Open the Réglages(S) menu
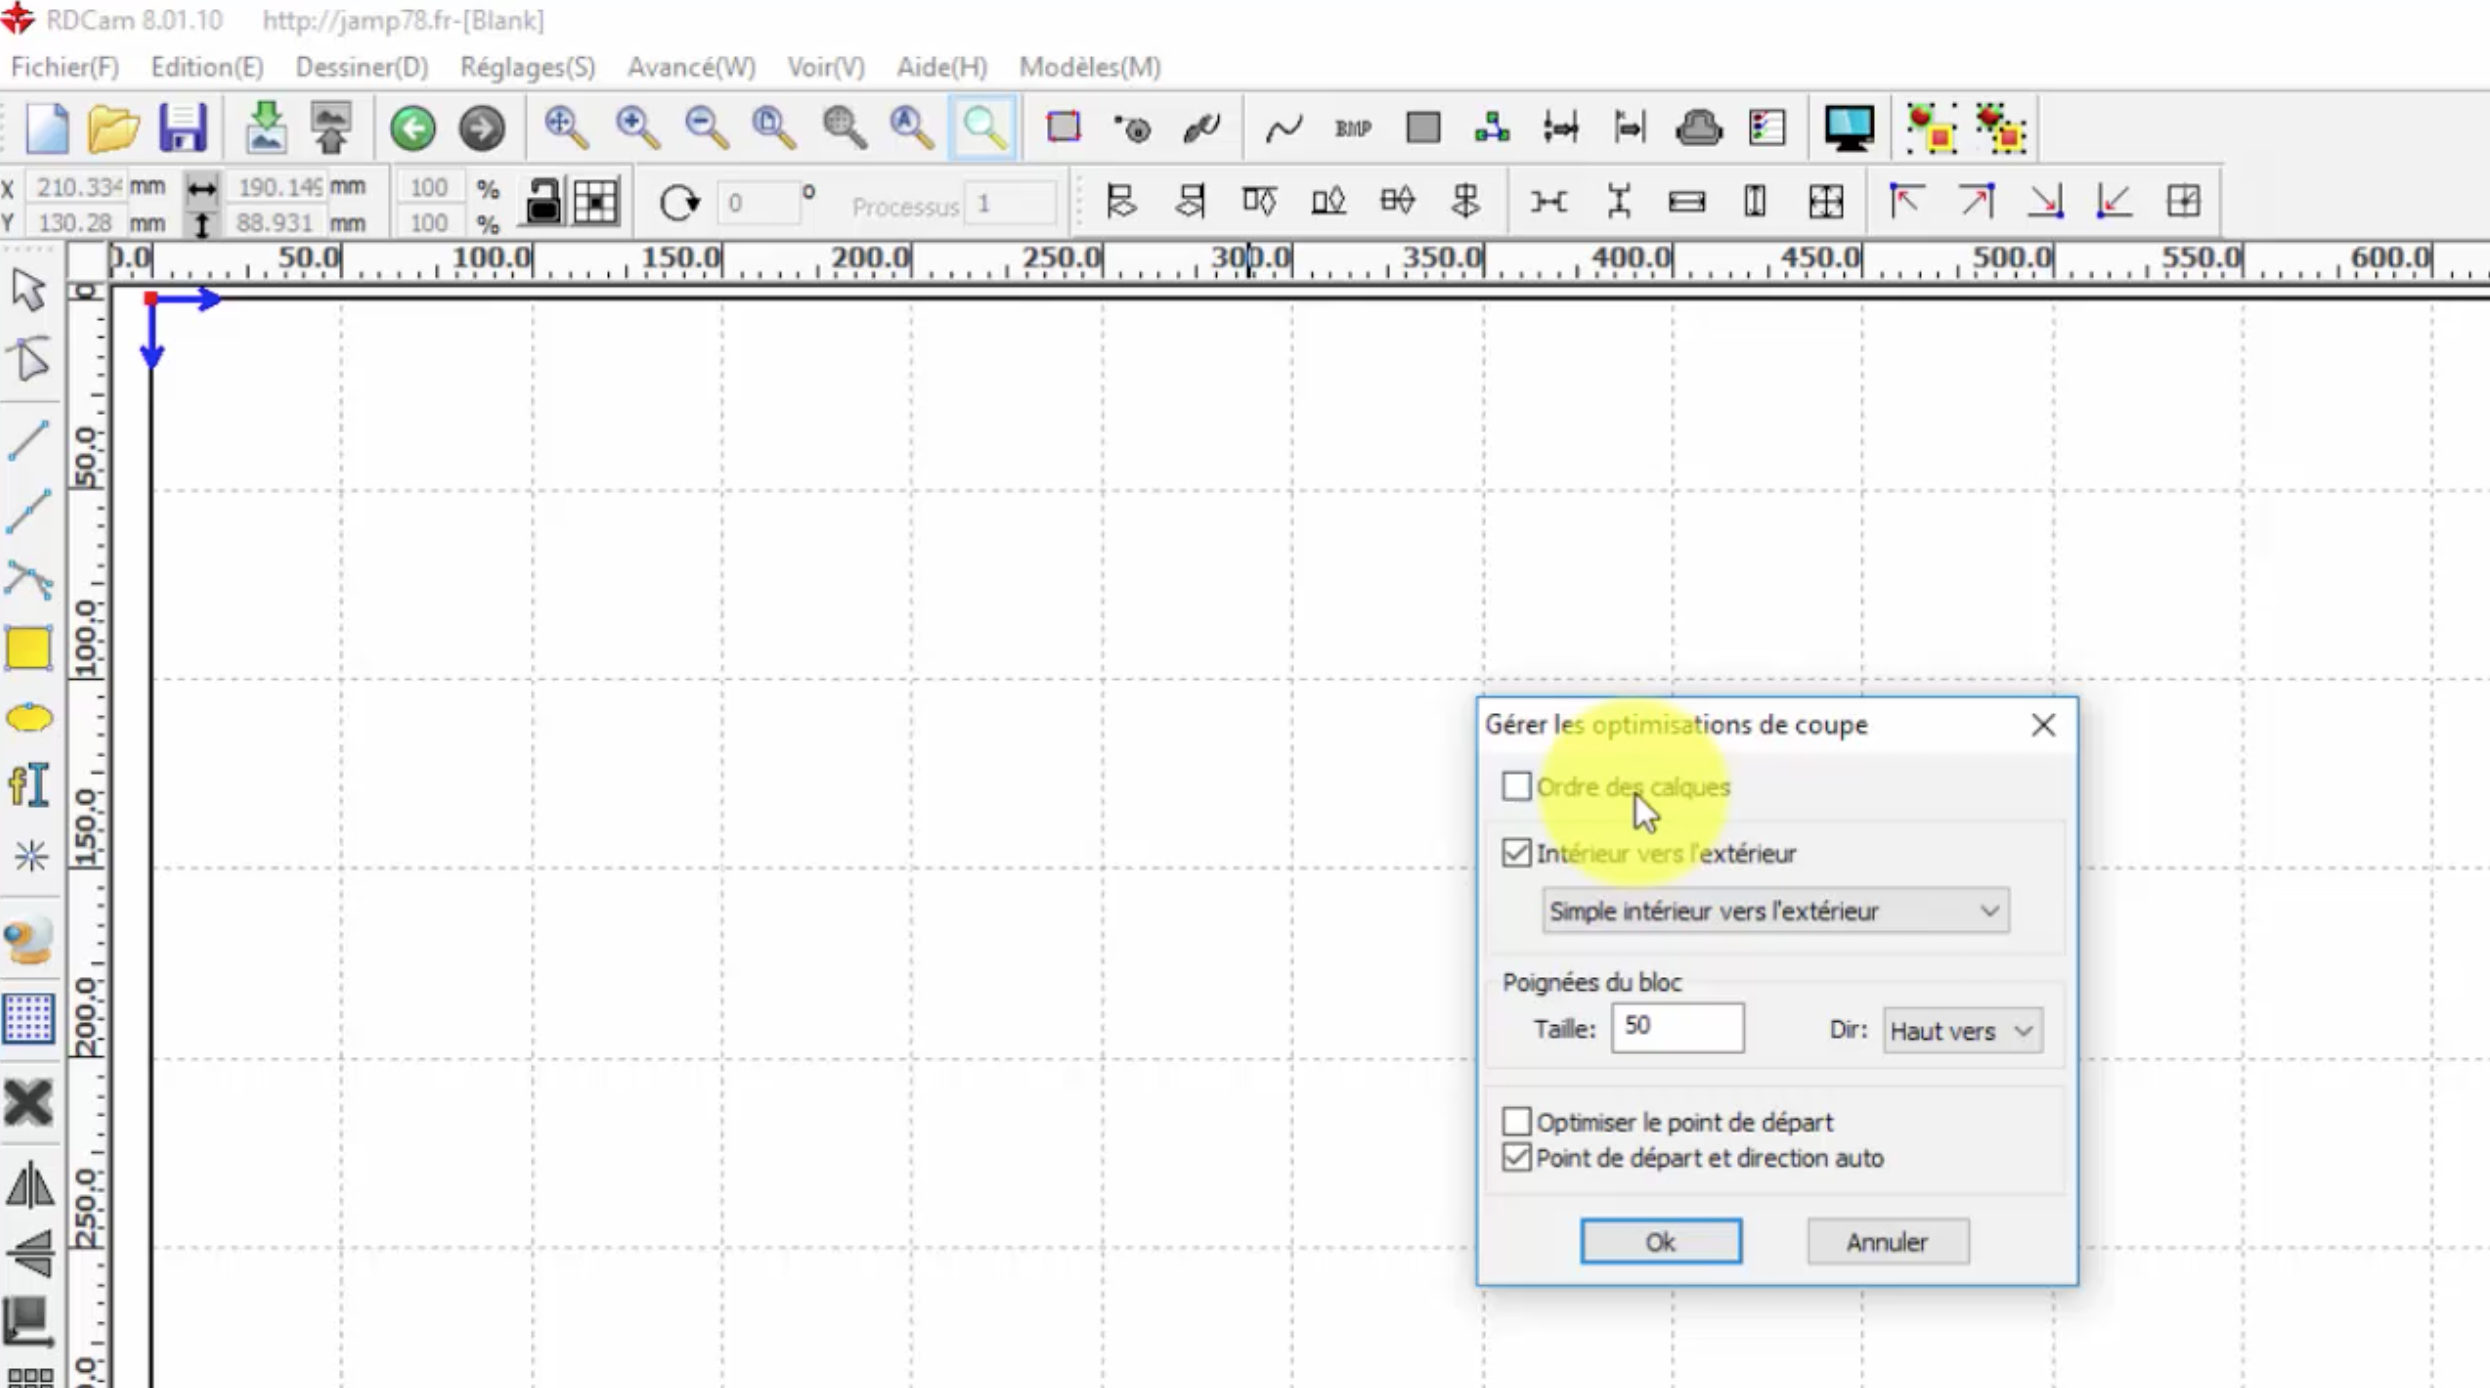 527,67
